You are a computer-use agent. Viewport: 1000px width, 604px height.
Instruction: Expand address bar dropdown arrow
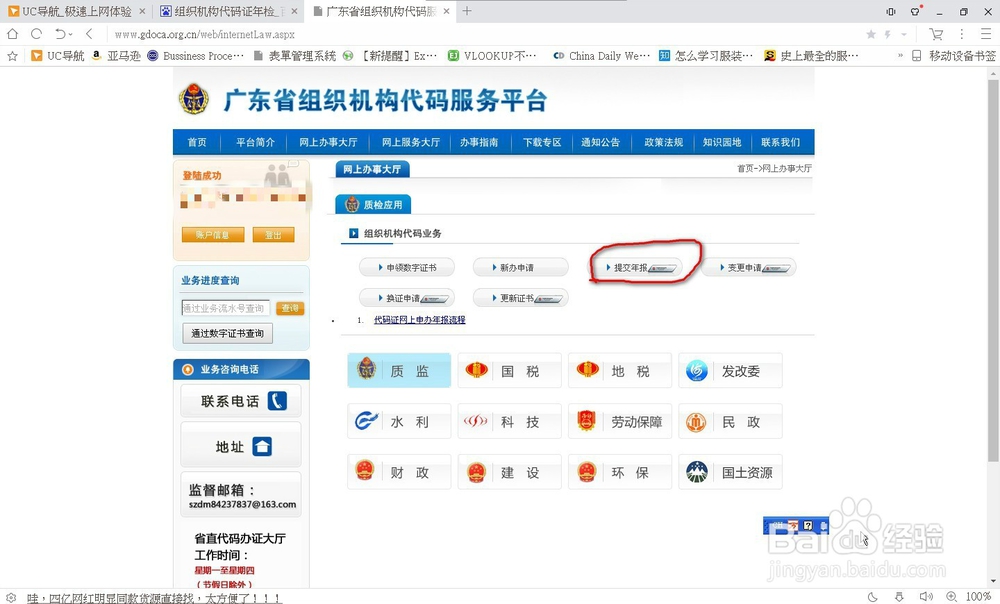[904, 34]
